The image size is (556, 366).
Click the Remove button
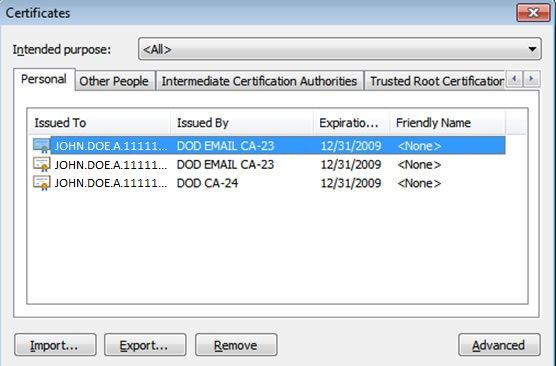pos(236,345)
